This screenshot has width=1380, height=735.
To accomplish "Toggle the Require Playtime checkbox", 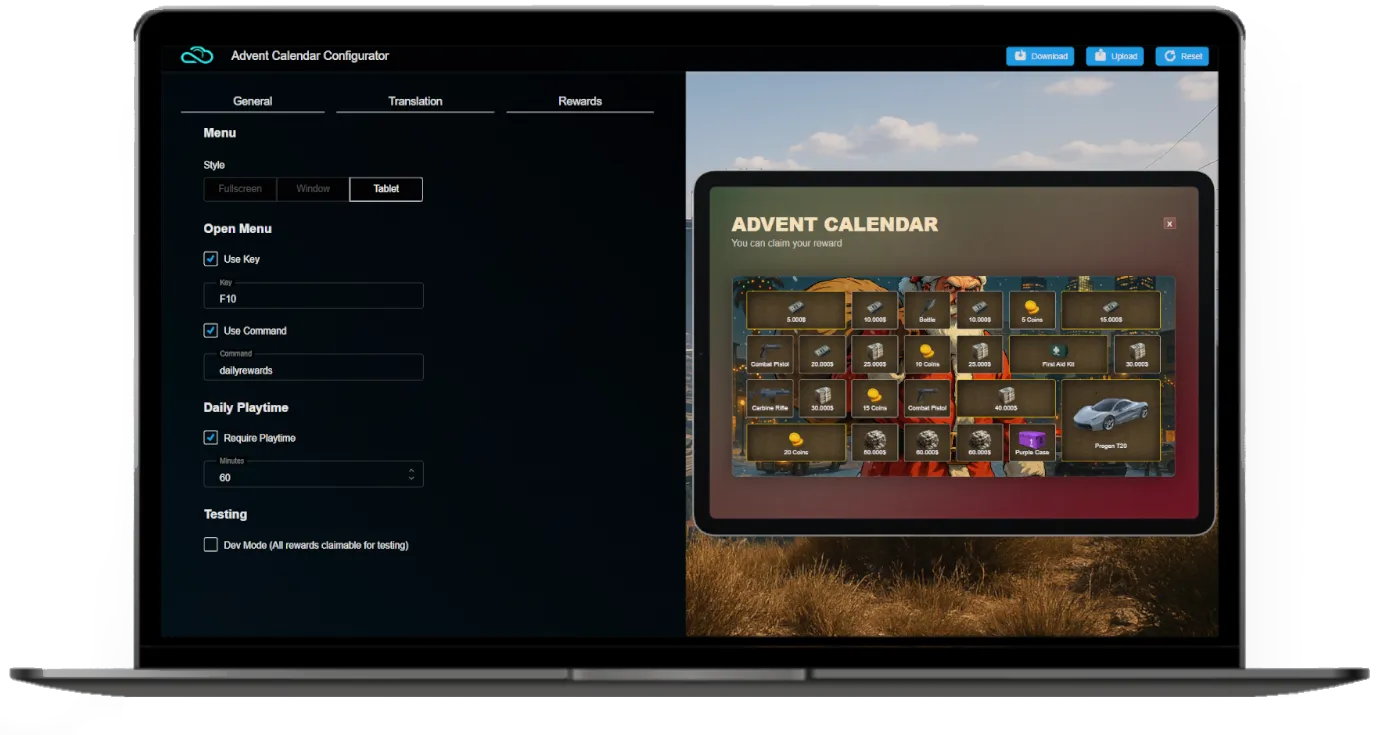I will pyautogui.click(x=211, y=438).
